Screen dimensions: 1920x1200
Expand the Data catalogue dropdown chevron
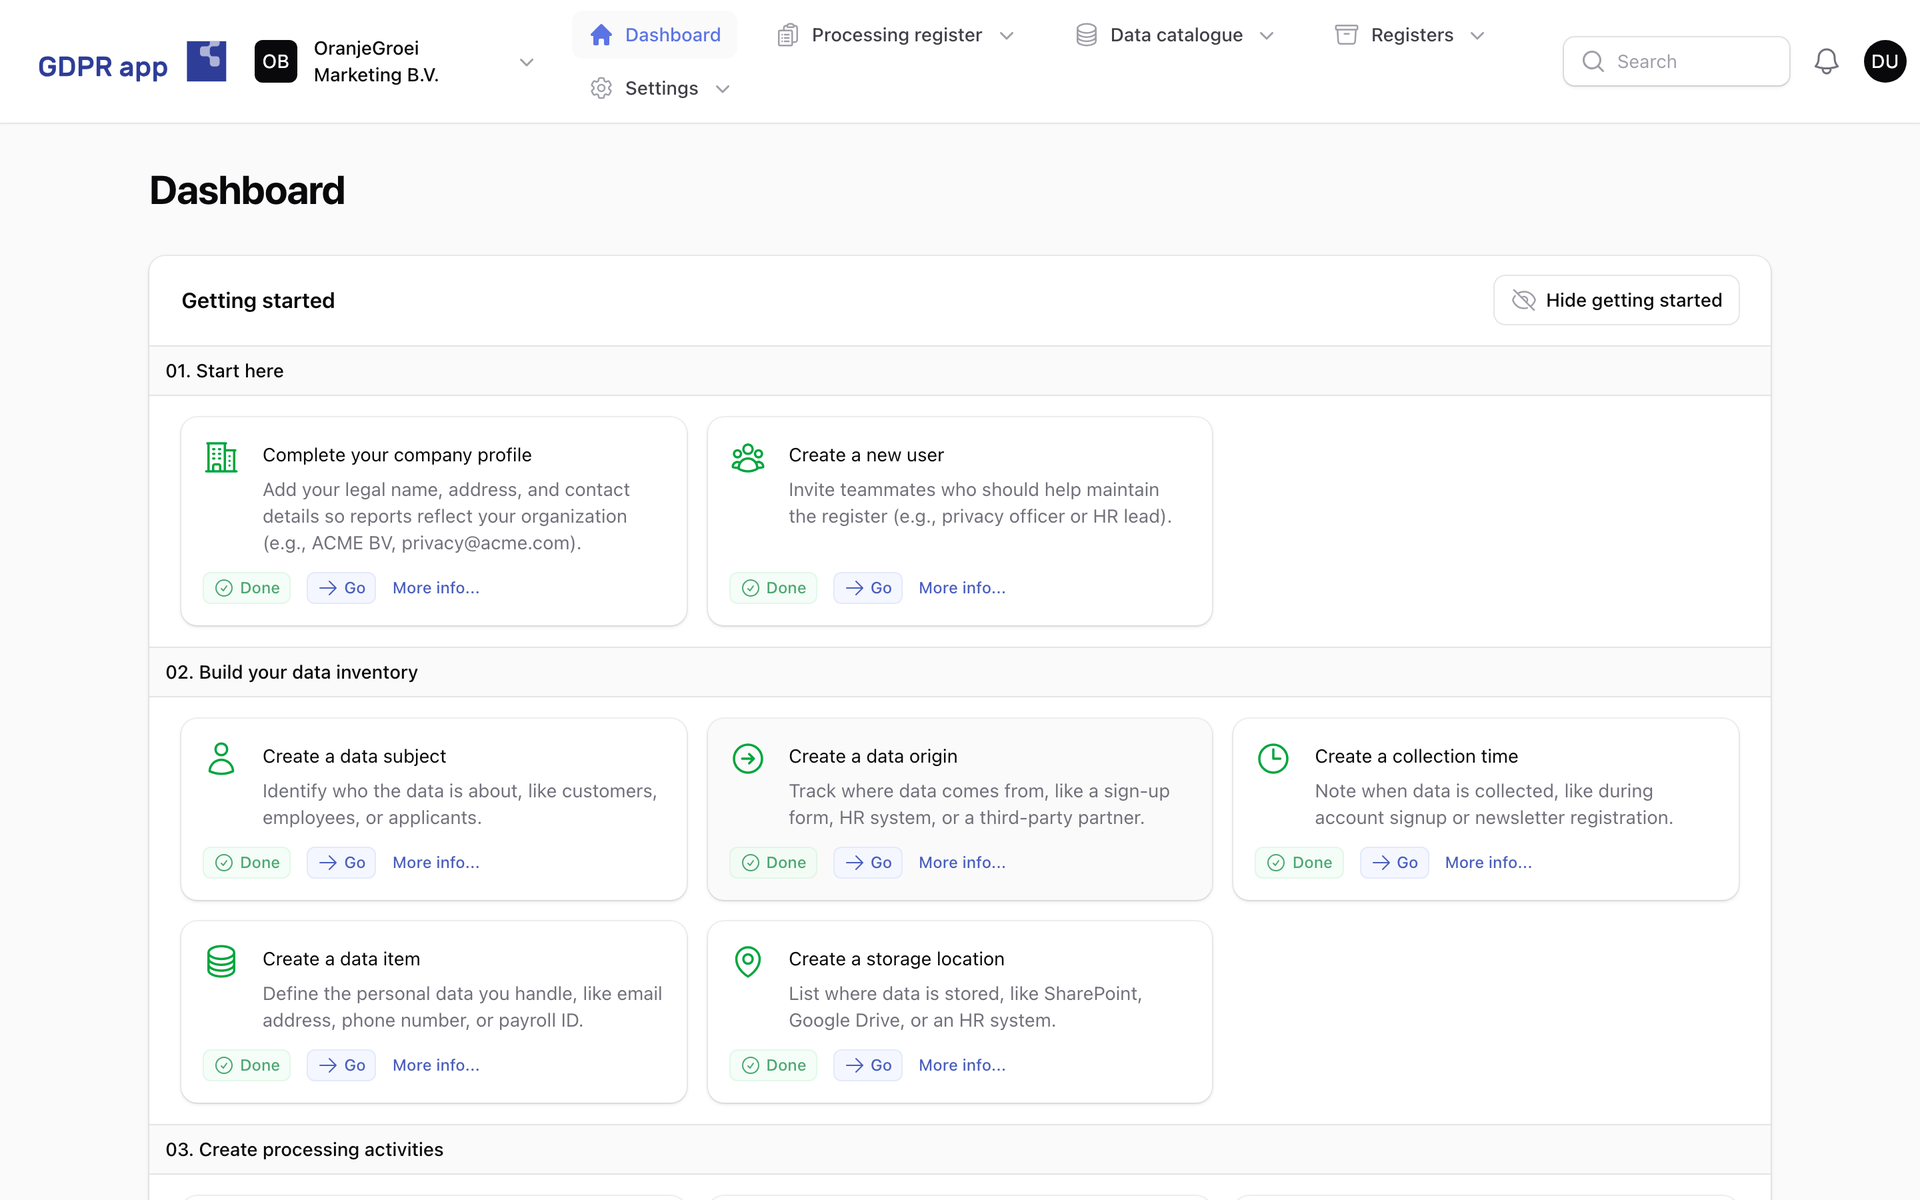(1267, 36)
